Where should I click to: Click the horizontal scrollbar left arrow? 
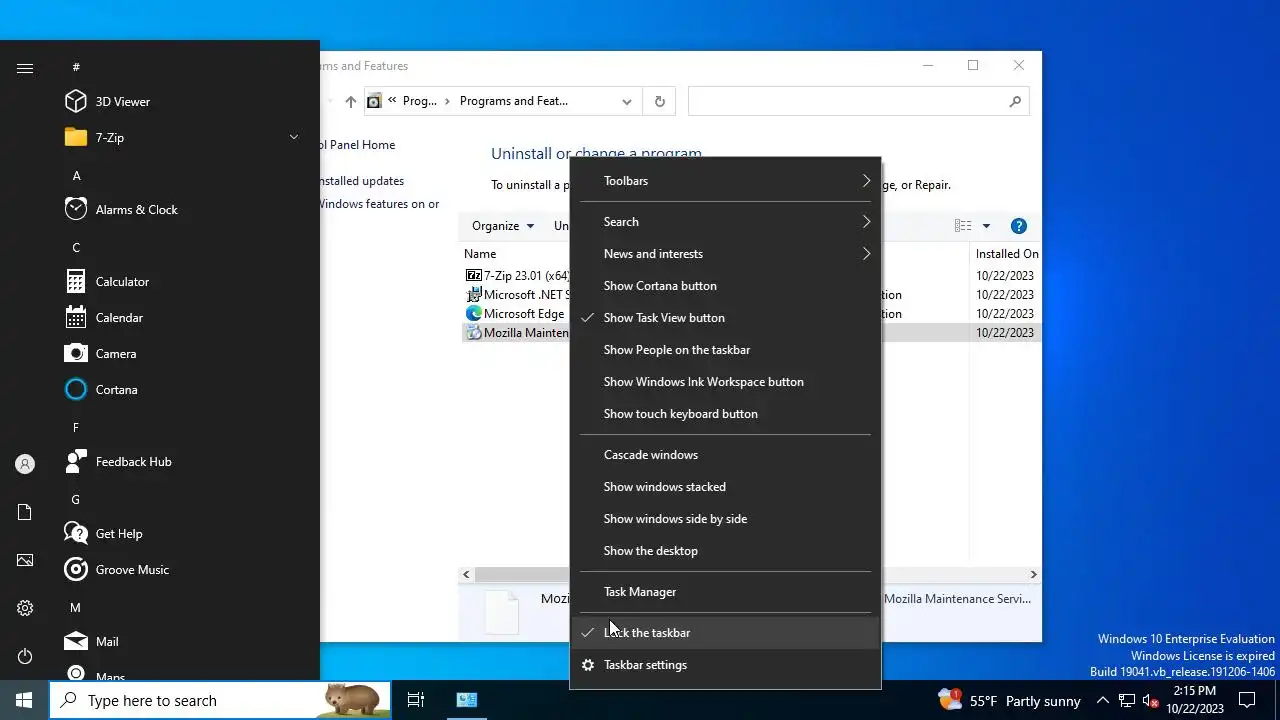(466, 574)
